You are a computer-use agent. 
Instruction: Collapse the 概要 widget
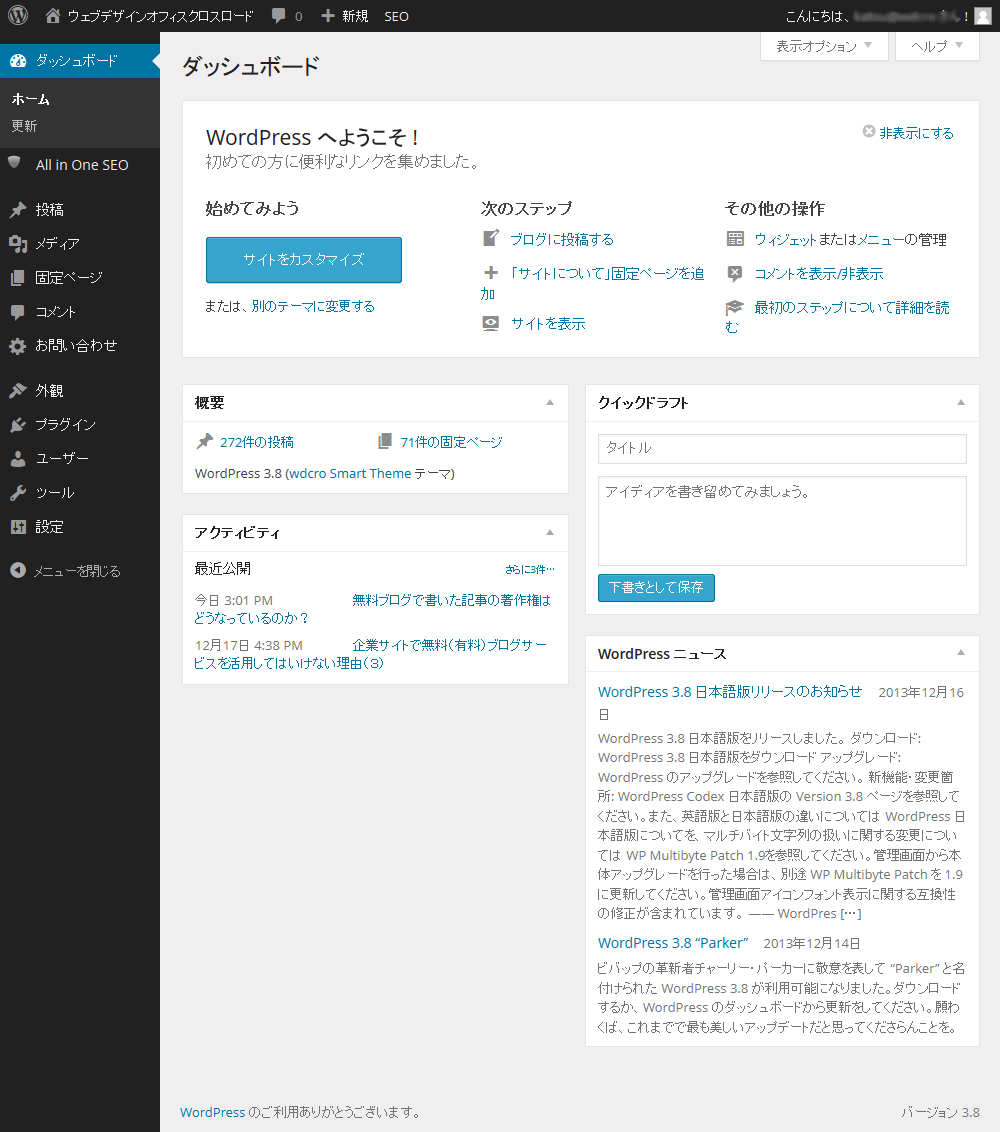point(550,403)
